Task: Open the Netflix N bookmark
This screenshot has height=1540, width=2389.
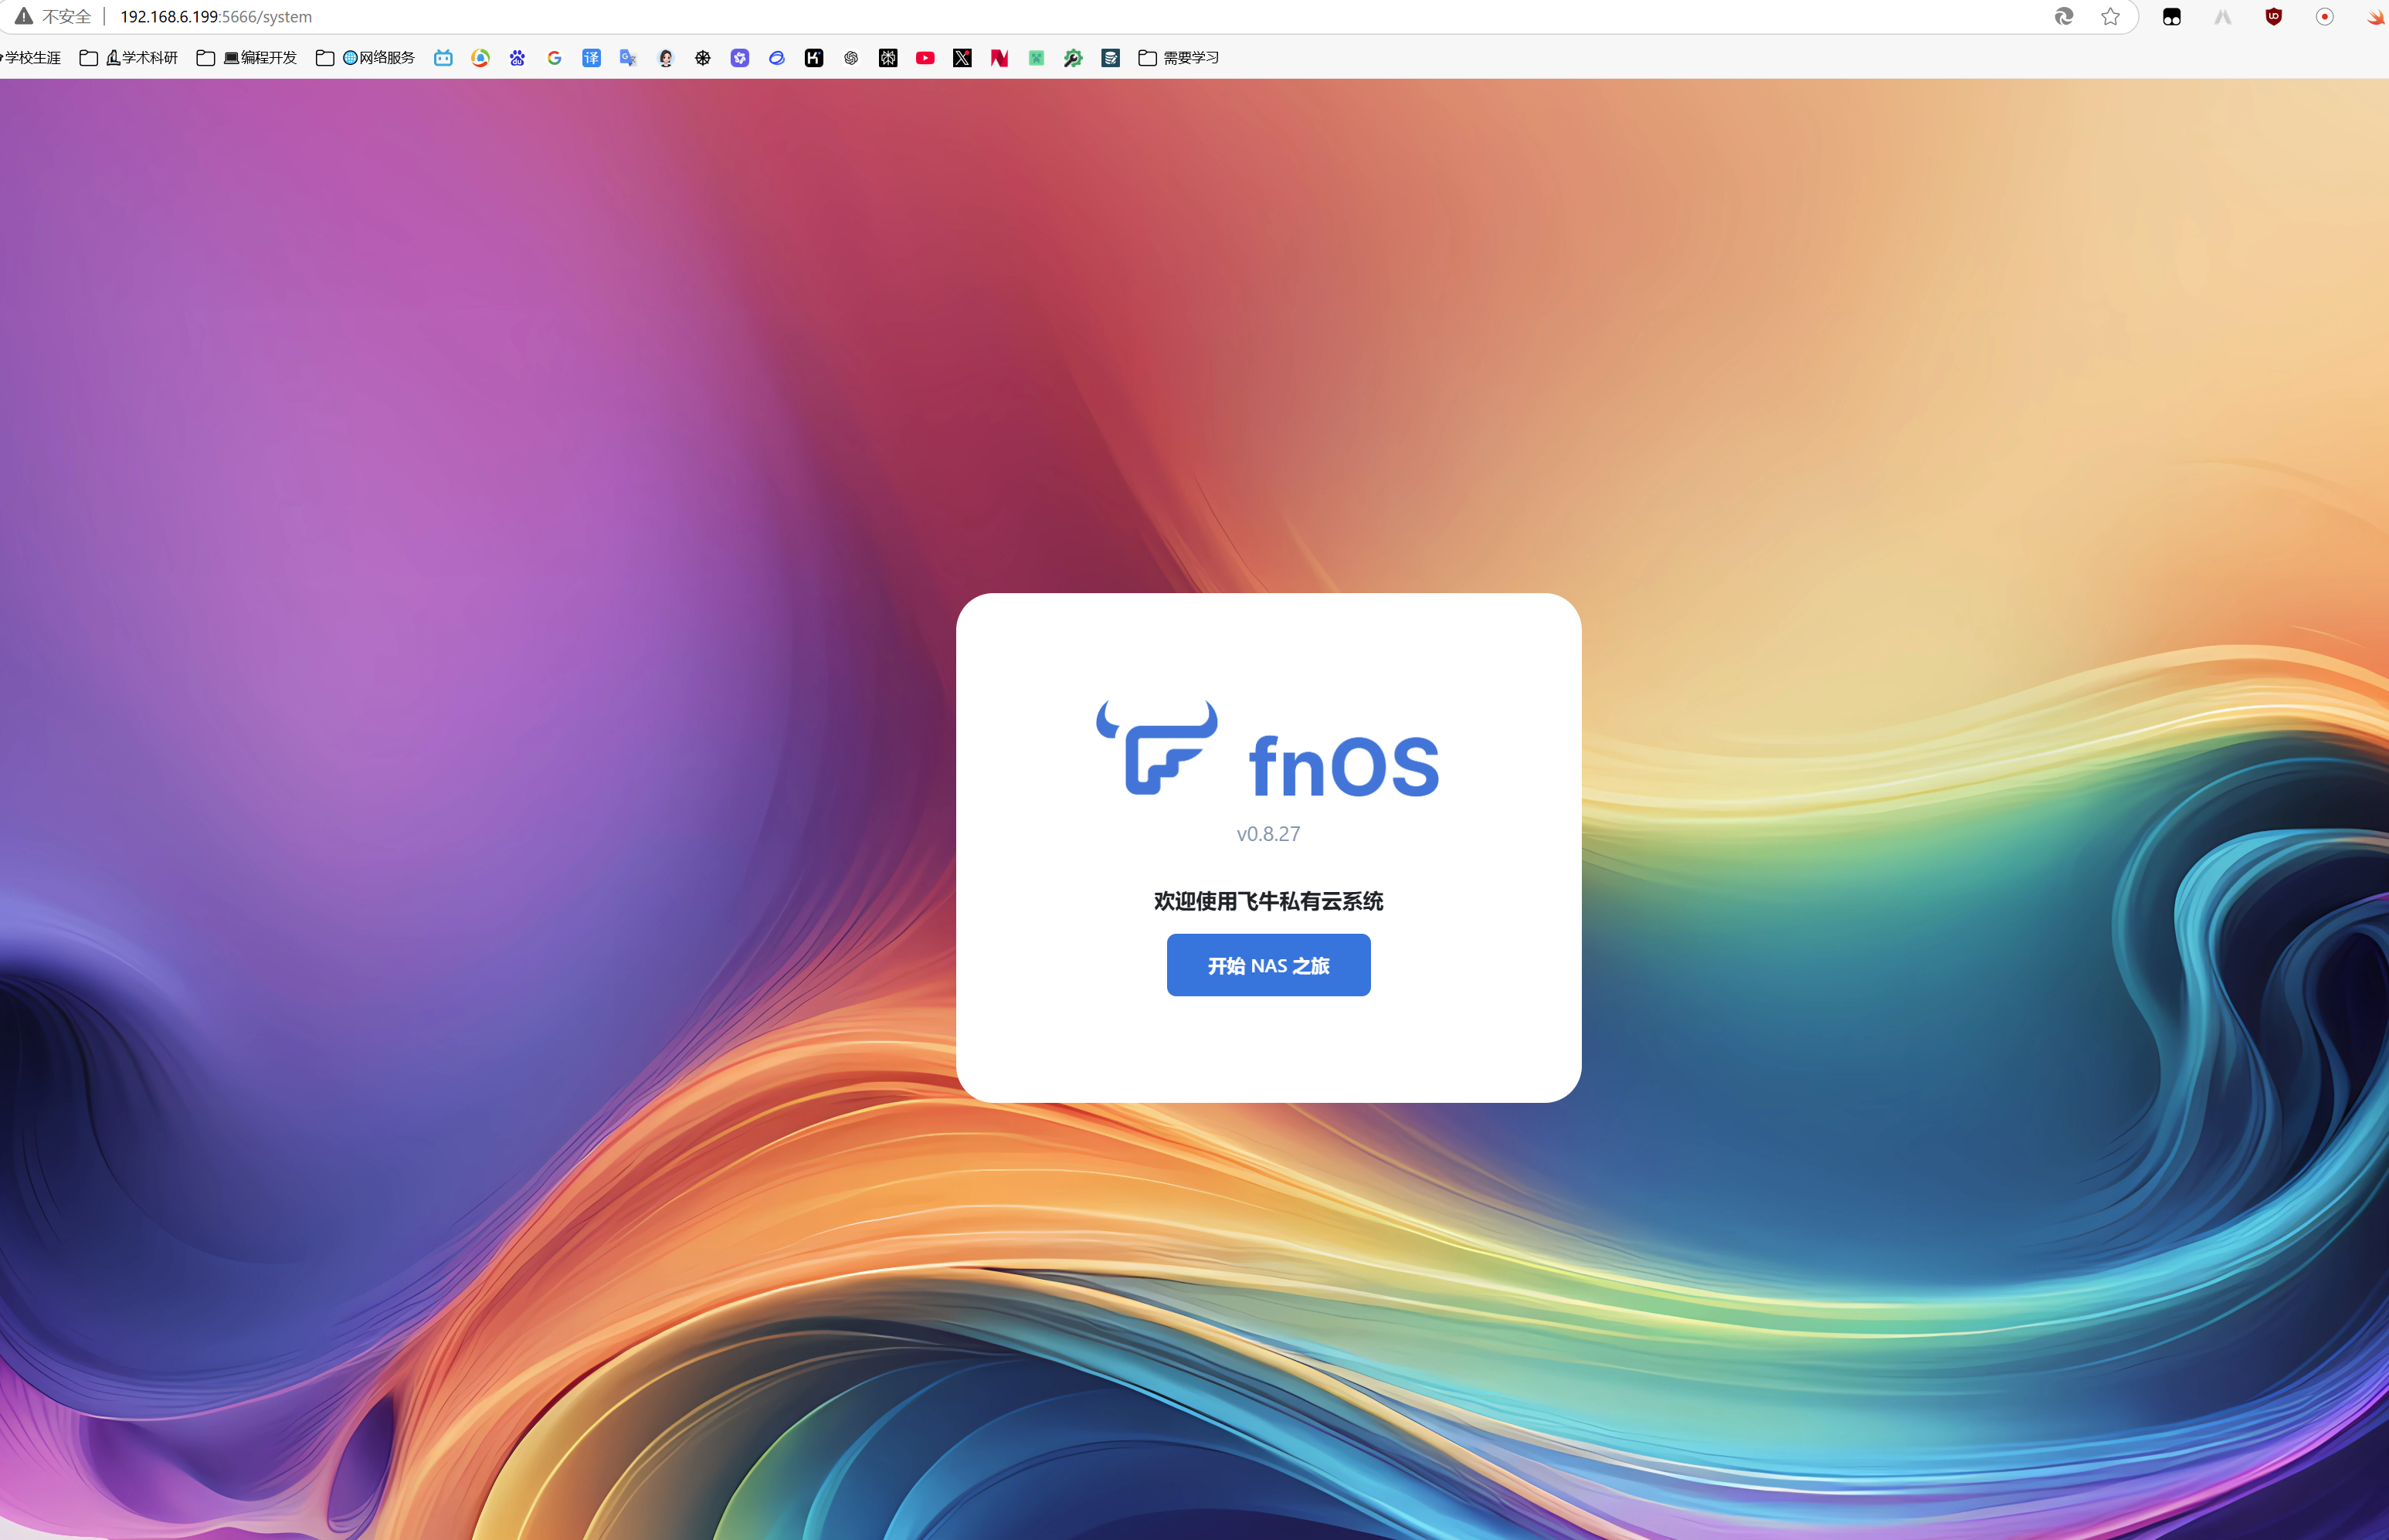Action: coord(999,58)
